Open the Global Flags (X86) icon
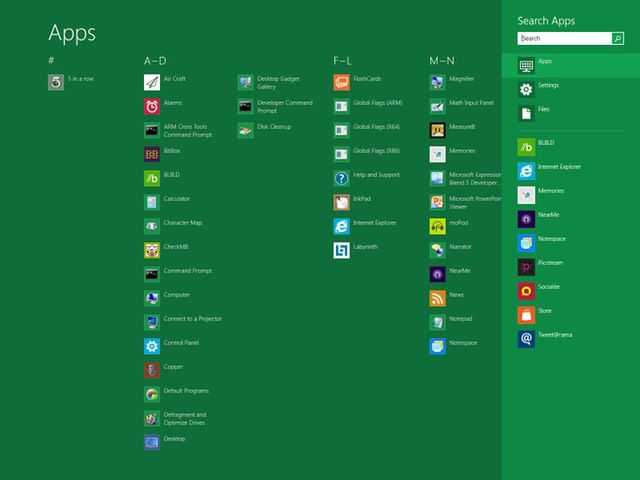 coord(341,154)
